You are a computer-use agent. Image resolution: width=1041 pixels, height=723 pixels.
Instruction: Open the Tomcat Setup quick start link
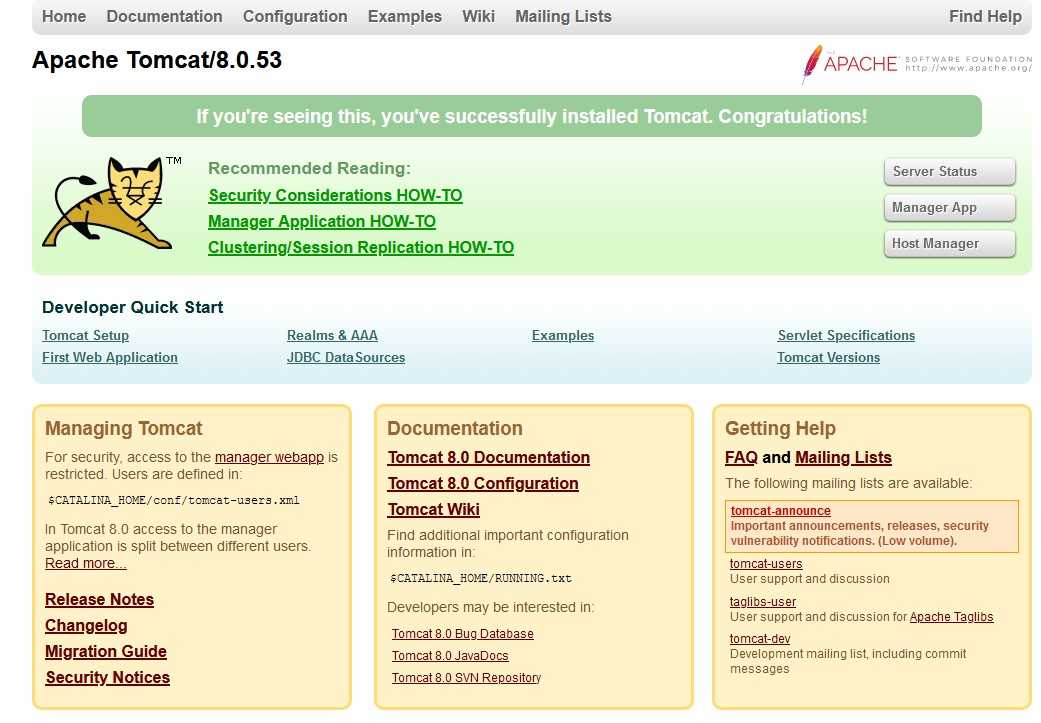86,335
